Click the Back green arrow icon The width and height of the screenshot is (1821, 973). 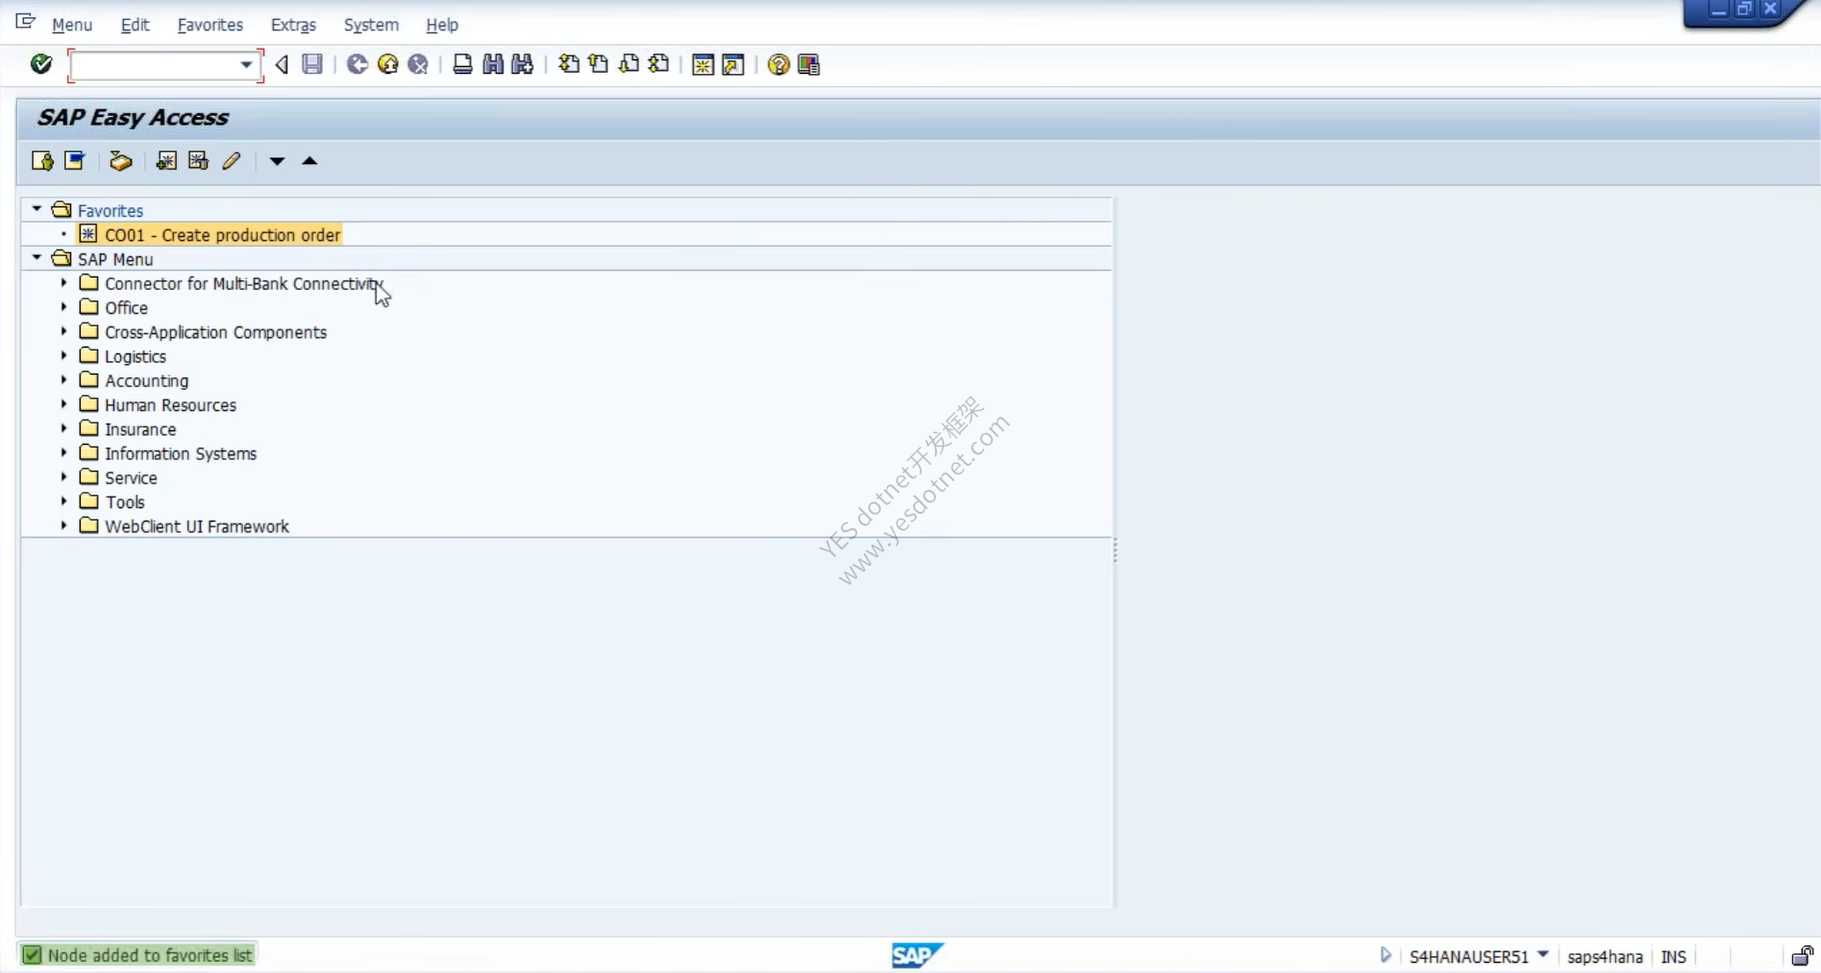coord(357,64)
